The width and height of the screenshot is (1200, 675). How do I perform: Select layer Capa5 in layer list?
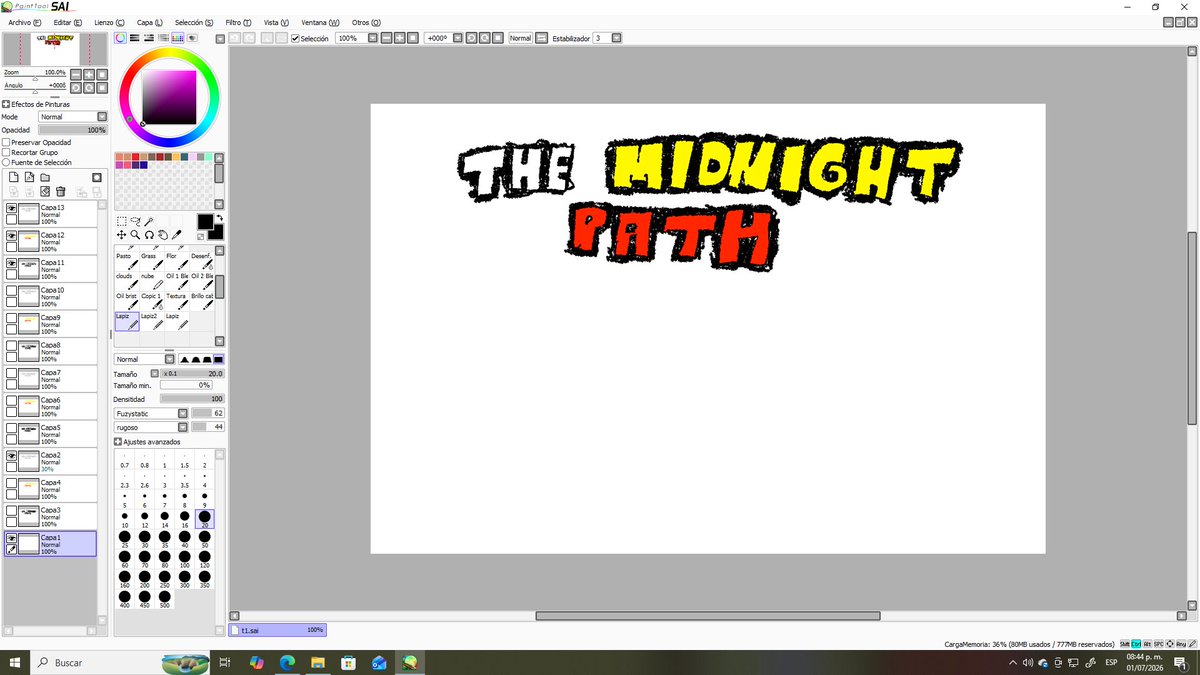pos(50,434)
